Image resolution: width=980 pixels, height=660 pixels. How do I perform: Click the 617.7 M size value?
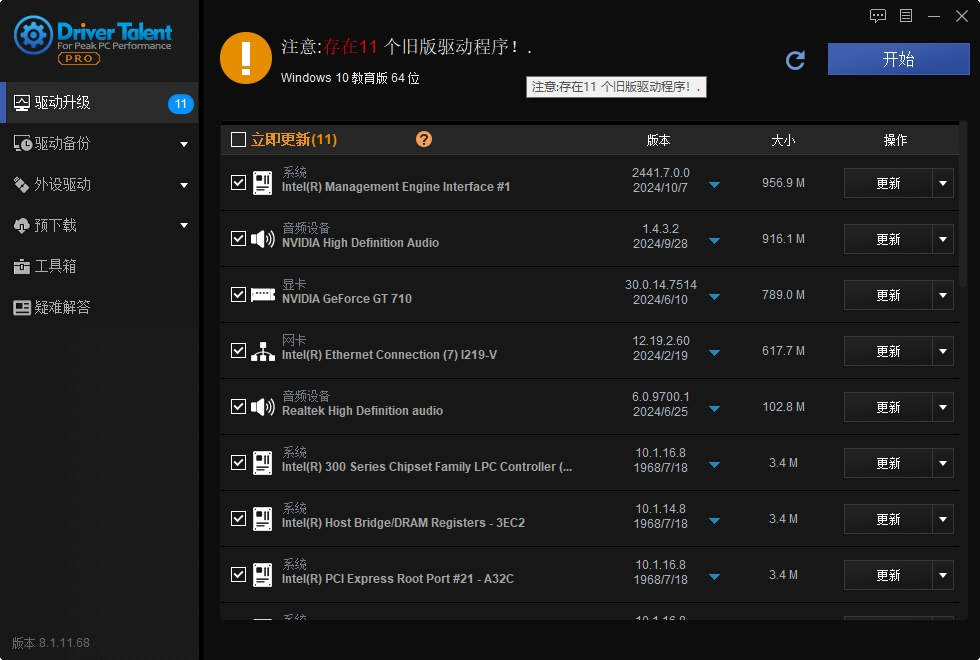783,351
